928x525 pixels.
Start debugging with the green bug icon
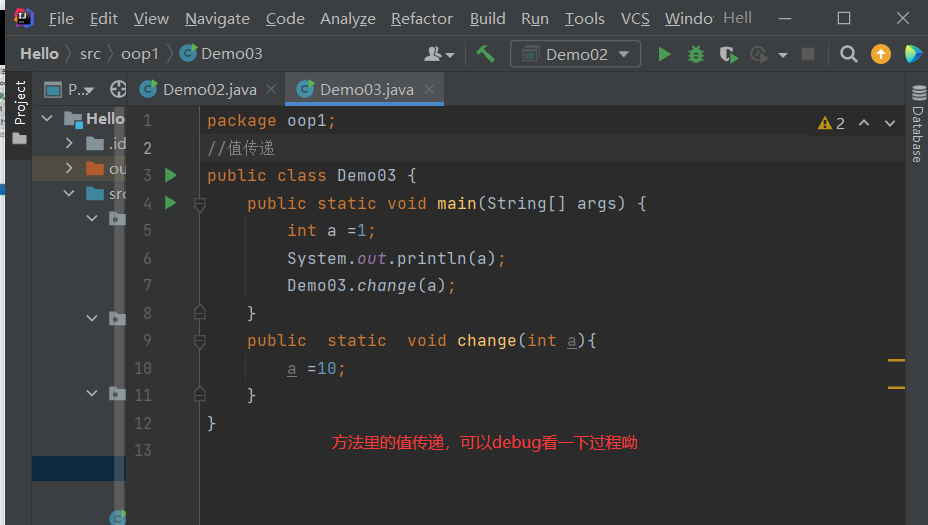click(x=696, y=54)
